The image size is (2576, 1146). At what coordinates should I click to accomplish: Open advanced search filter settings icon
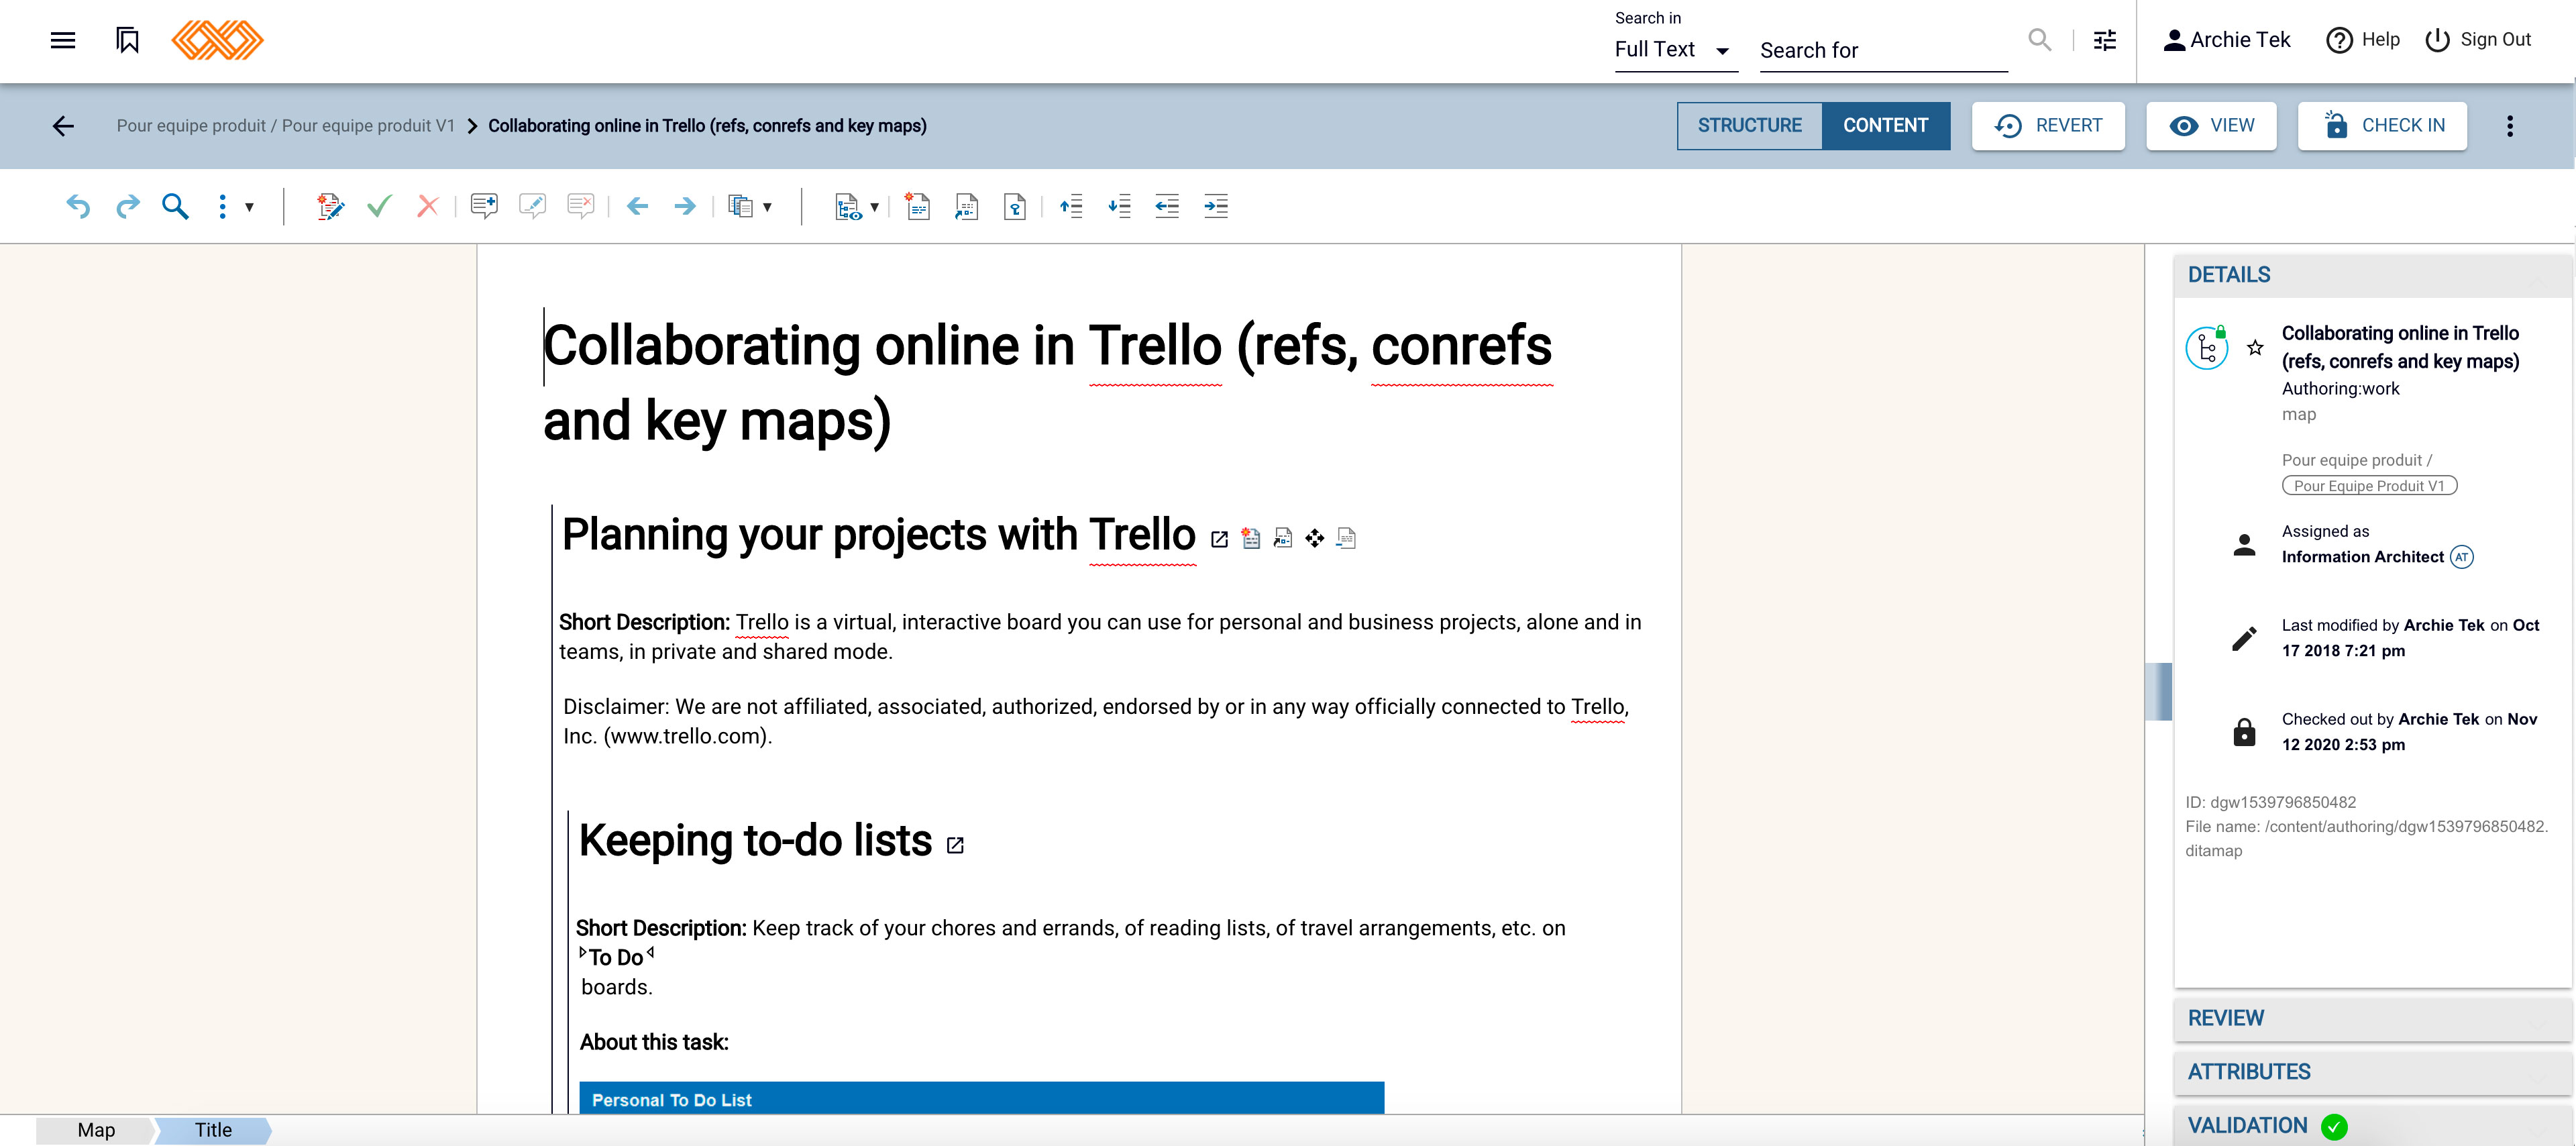tap(2105, 40)
